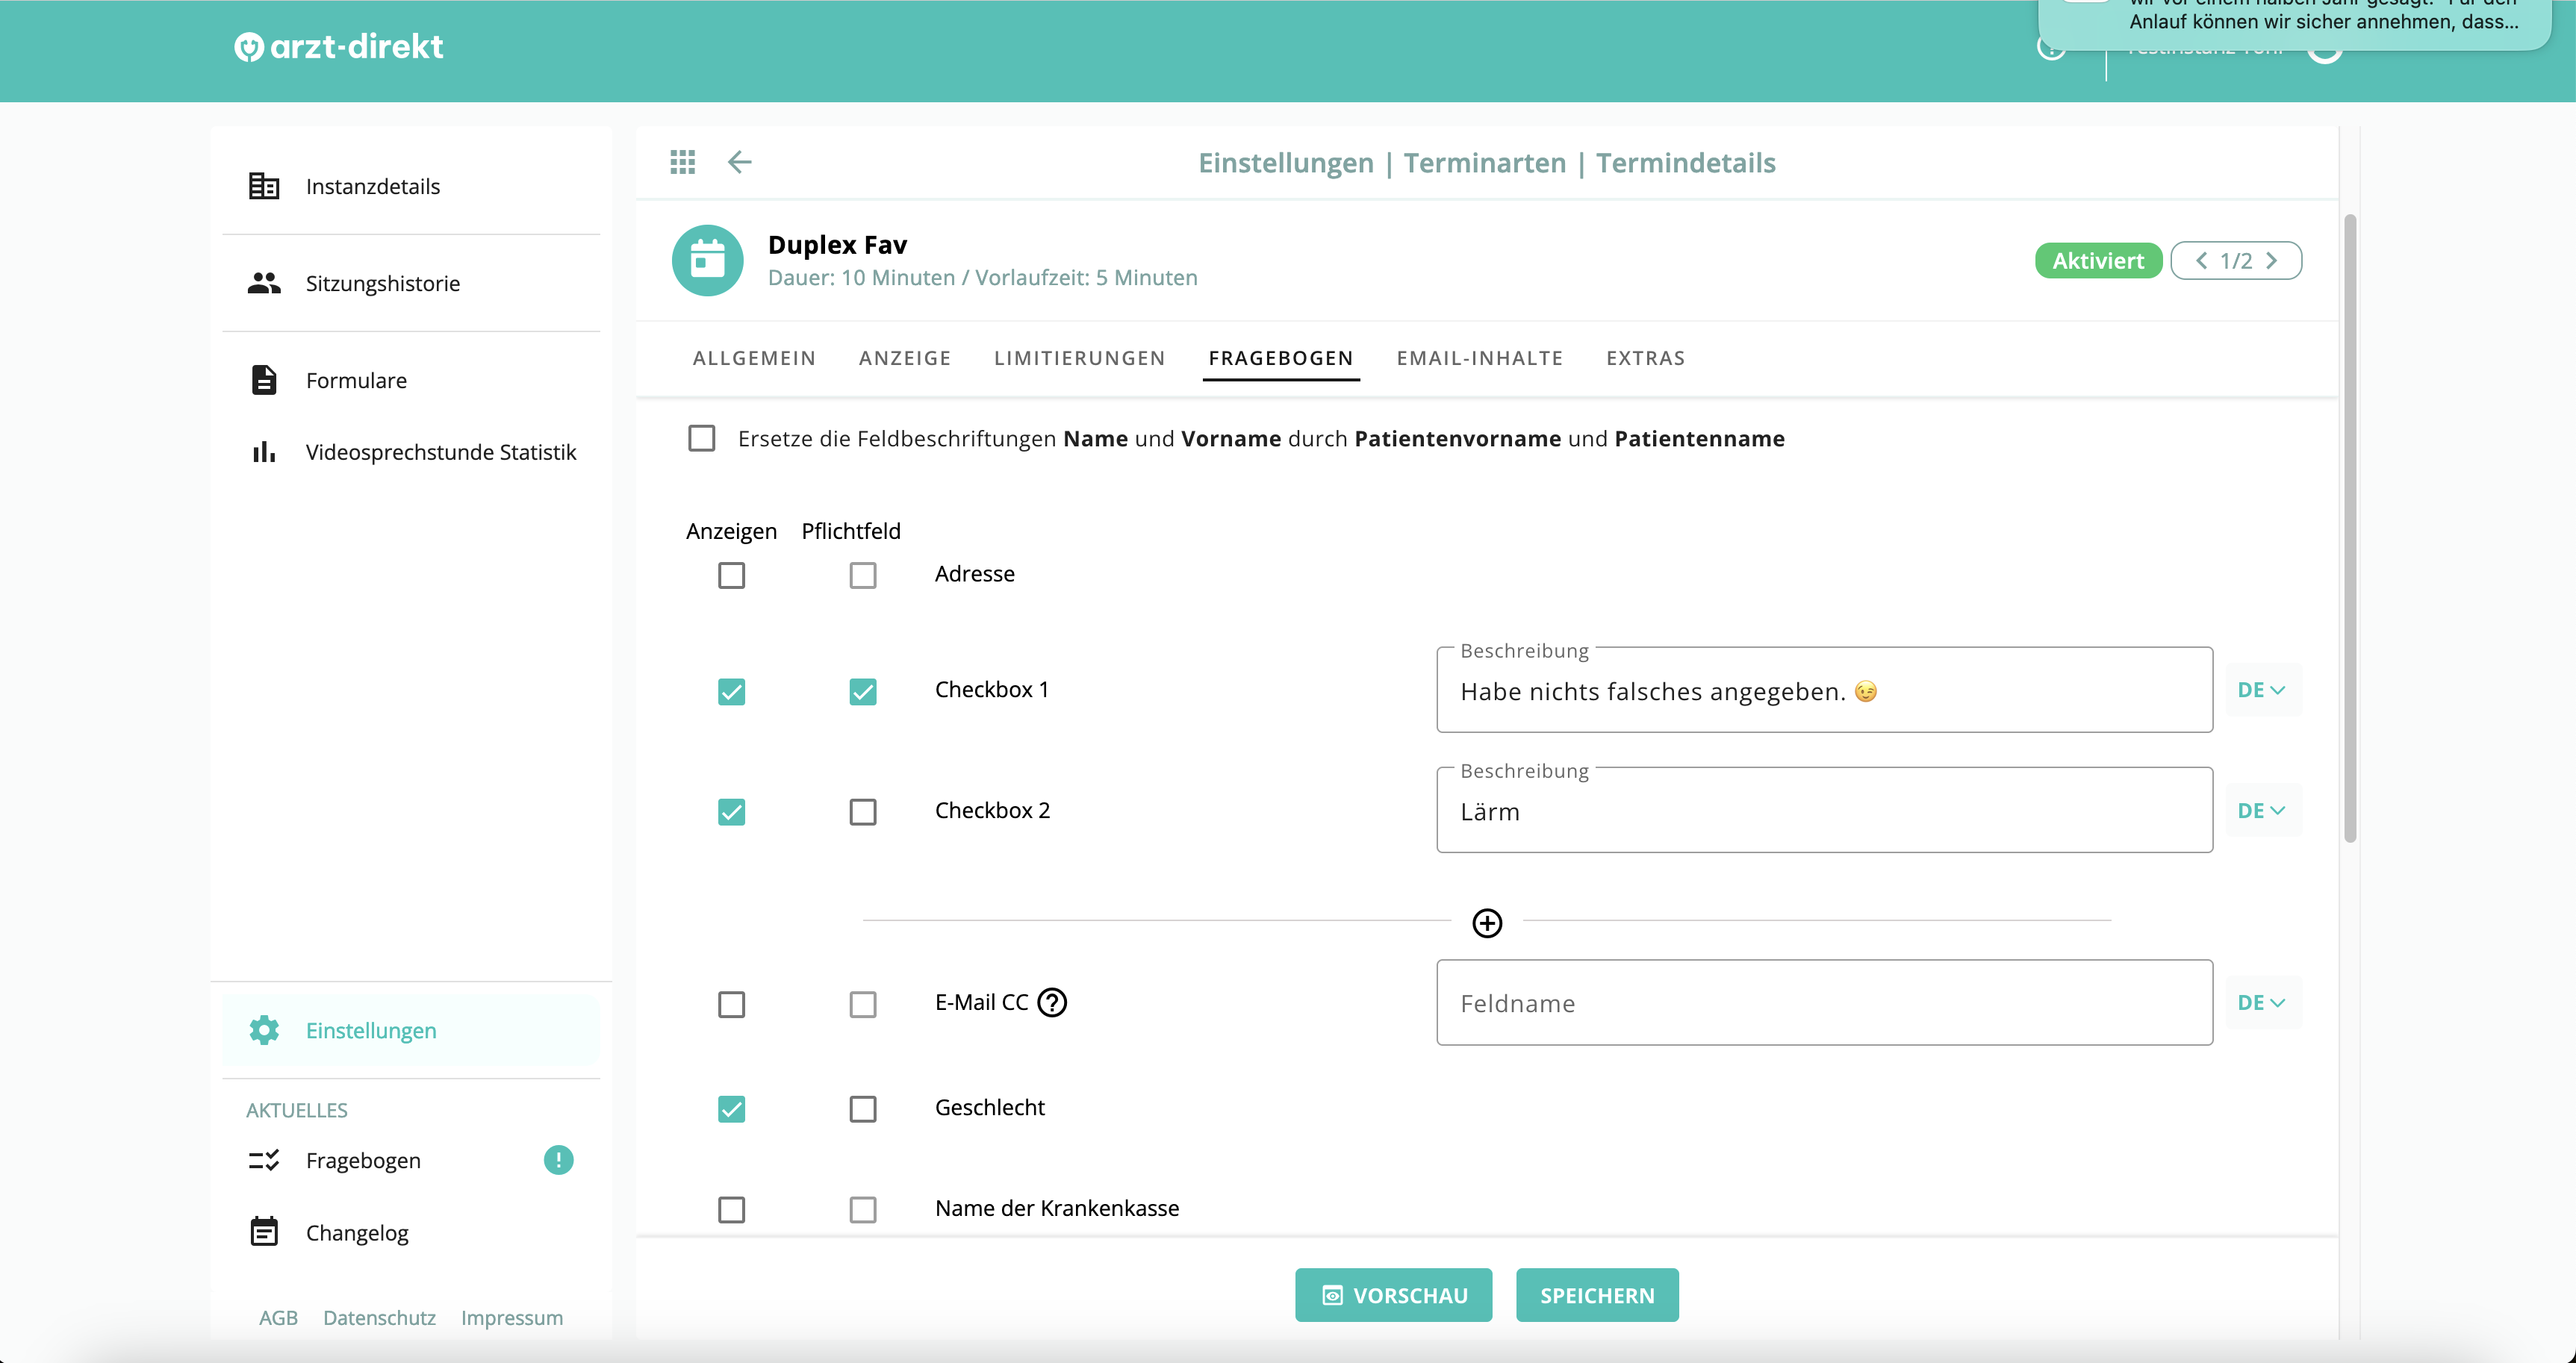The width and height of the screenshot is (2576, 1363).
Task: Uncheck Pflichtfeld for Checkbox 1
Action: pyautogui.click(x=862, y=691)
